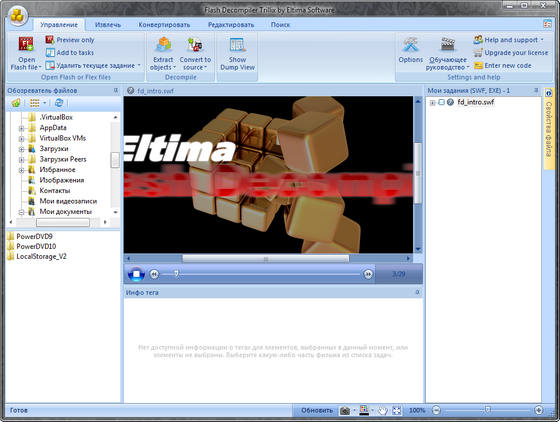Open Help and support menu
This screenshot has height=422, width=560.
pyautogui.click(x=509, y=40)
